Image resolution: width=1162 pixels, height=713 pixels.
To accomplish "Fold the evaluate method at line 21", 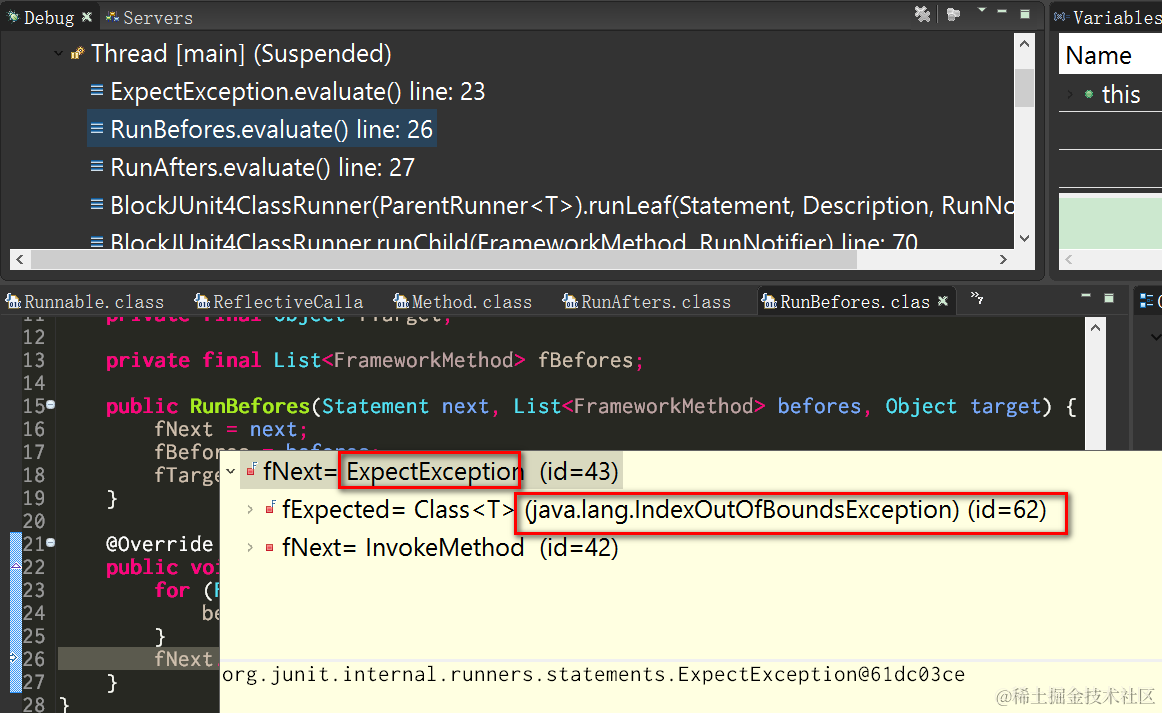I will tap(50, 543).
